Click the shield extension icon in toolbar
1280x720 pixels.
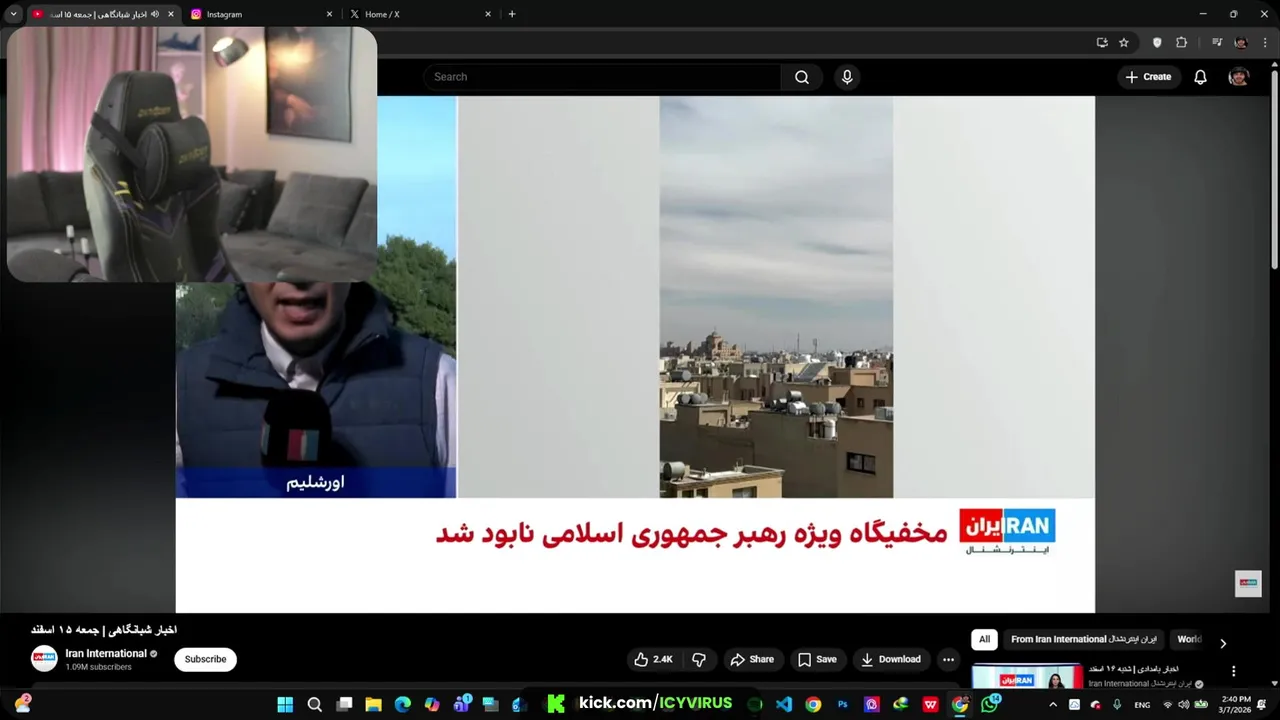(1157, 43)
